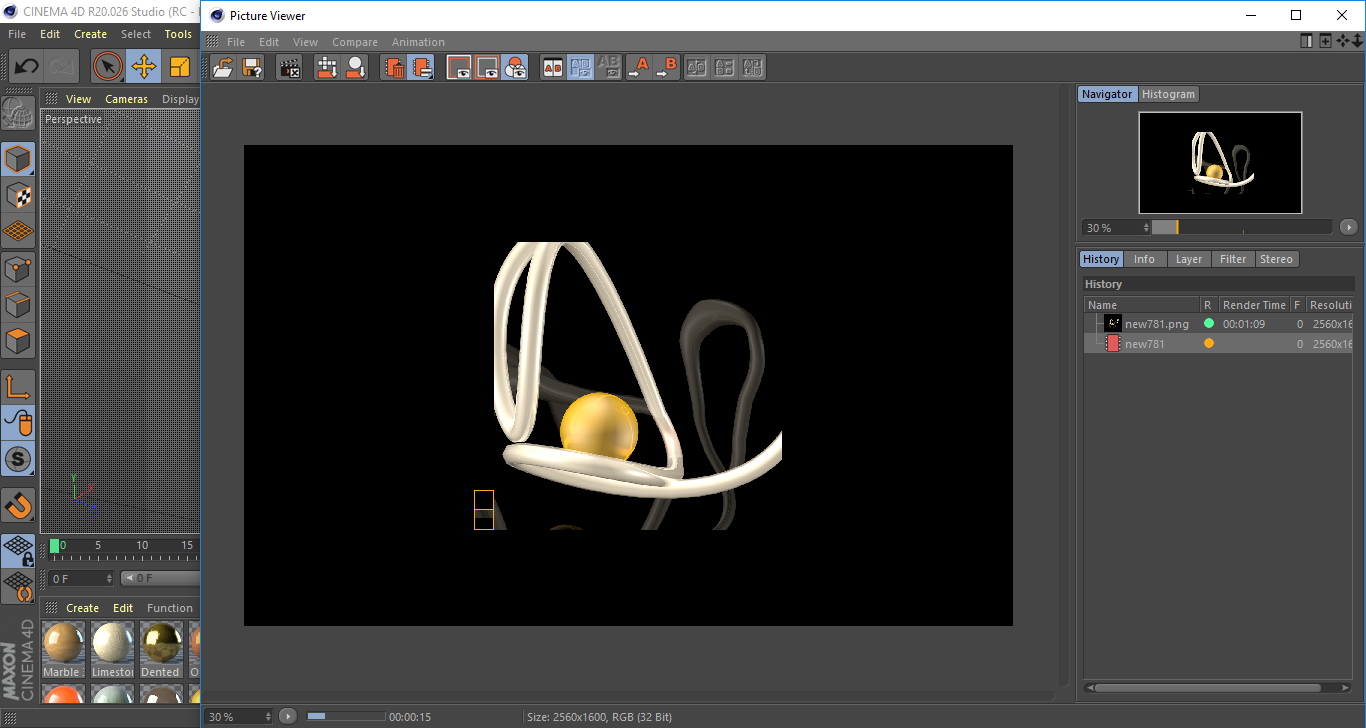Select the Magnet tool in the left palette
The width and height of the screenshot is (1366, 728).
pos(17,505)
